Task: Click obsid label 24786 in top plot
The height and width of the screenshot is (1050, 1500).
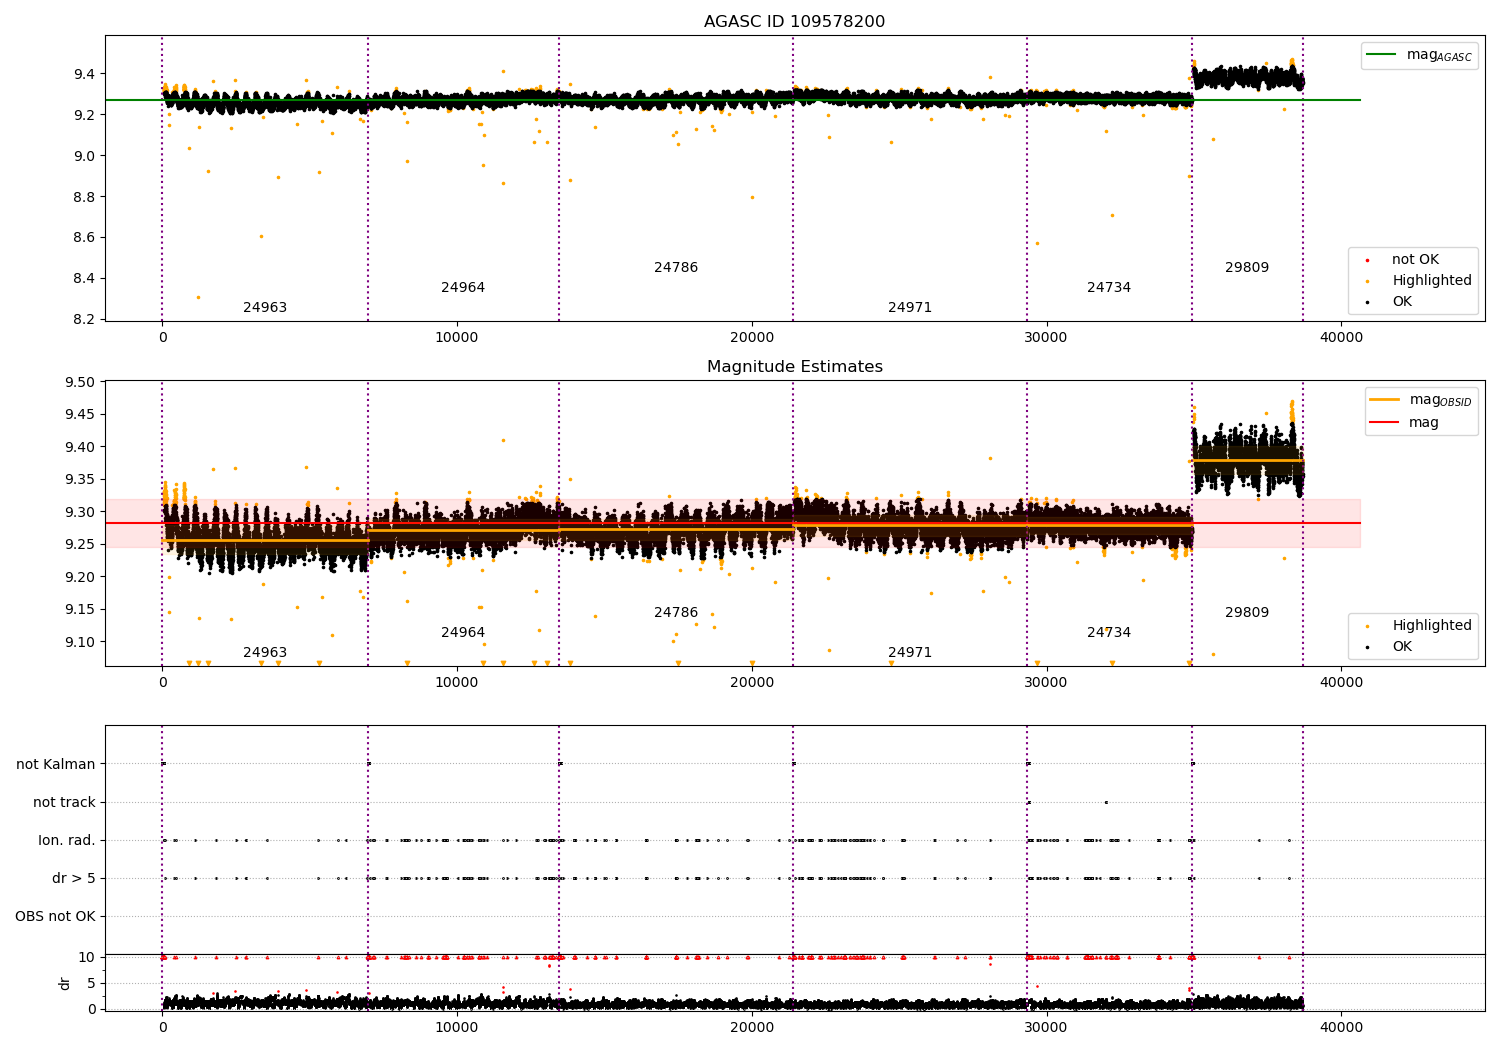Action: coord(676,268)
